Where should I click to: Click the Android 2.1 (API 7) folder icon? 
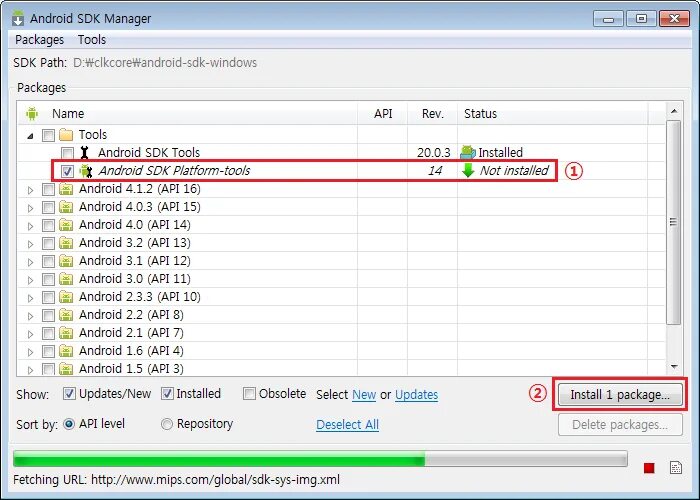[66, 333]
